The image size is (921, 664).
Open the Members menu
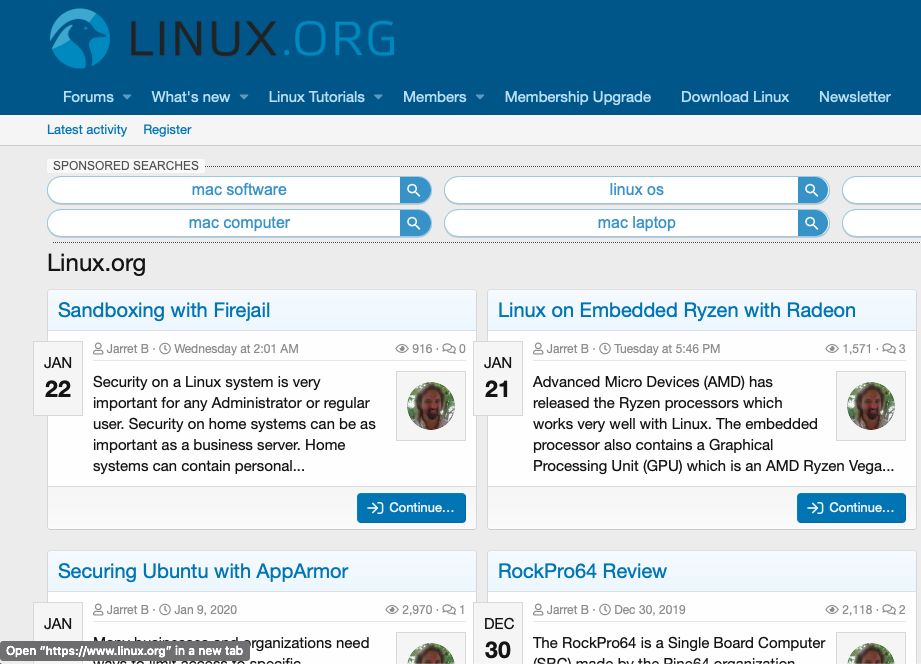pyautogui.click(x=435, y=97)
